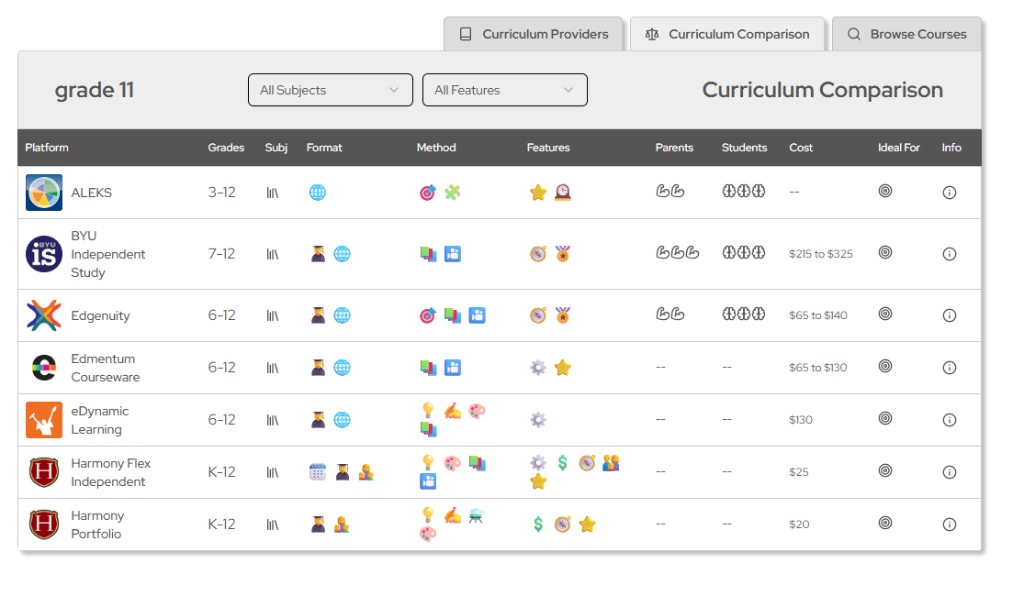
Task: Click the parents rating for BYU Independent Study
Action: [x=677, y=253]
